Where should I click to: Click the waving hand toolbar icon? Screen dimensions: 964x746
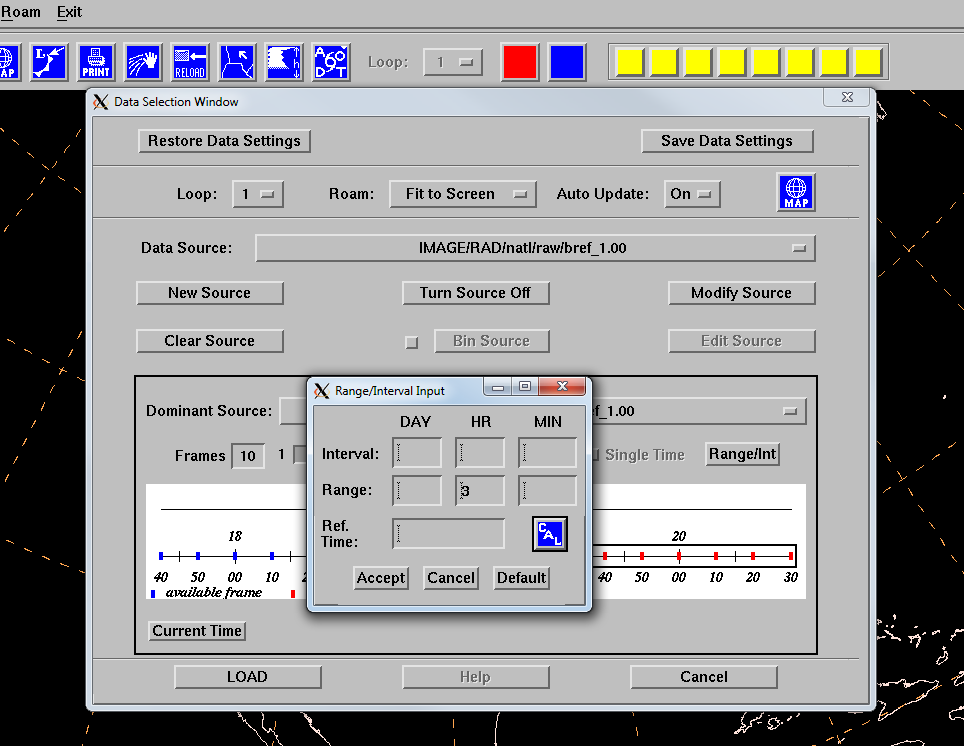click(143, 62)
